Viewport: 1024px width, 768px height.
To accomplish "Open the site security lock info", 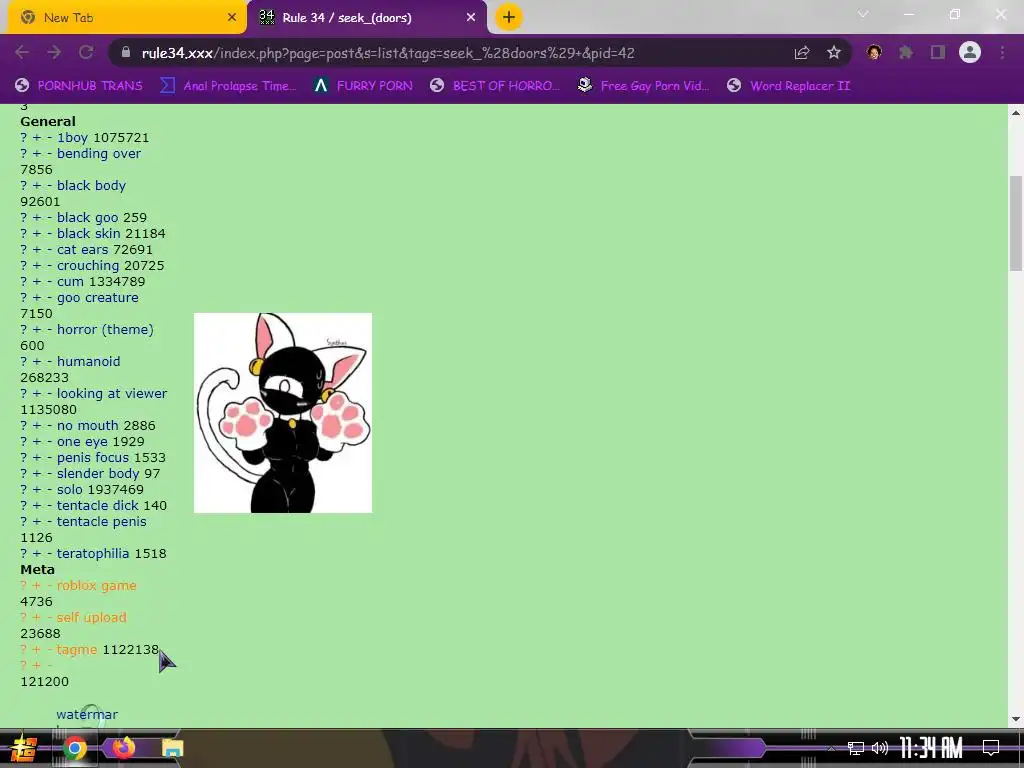I will click(125, 53).
